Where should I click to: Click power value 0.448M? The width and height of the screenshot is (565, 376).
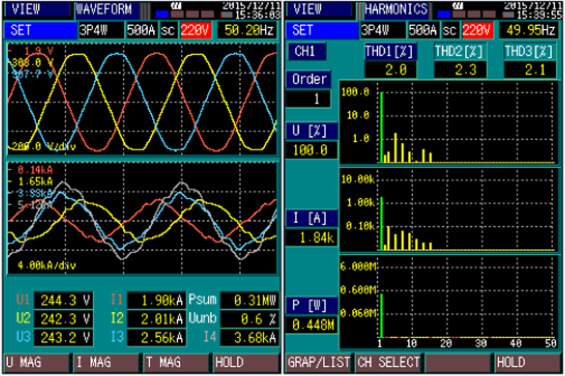click(311, 325)
